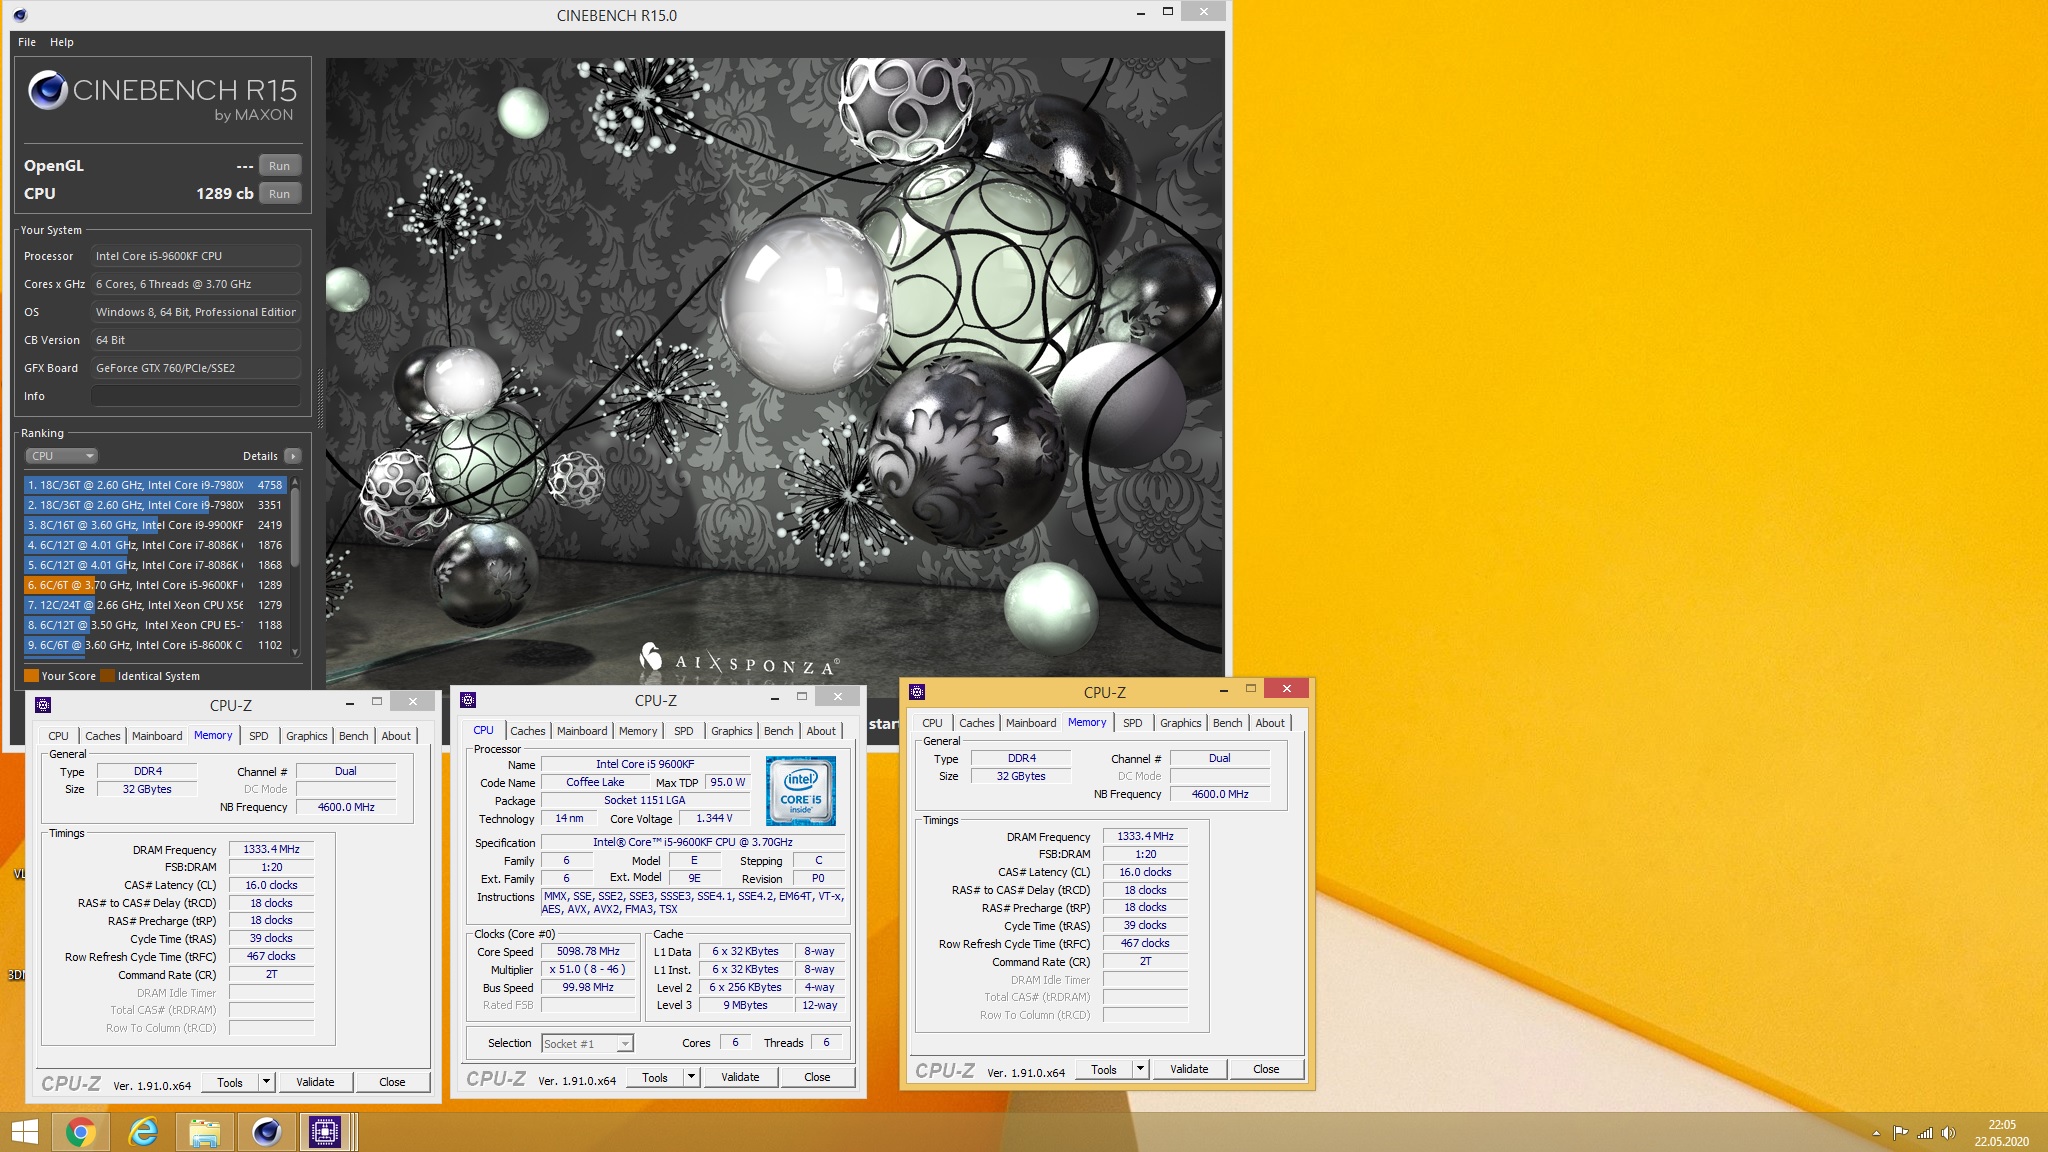2048x1152 pixels.
Task: Click Validate in middle CPU-Z
Action: (x=740, y=1077)
